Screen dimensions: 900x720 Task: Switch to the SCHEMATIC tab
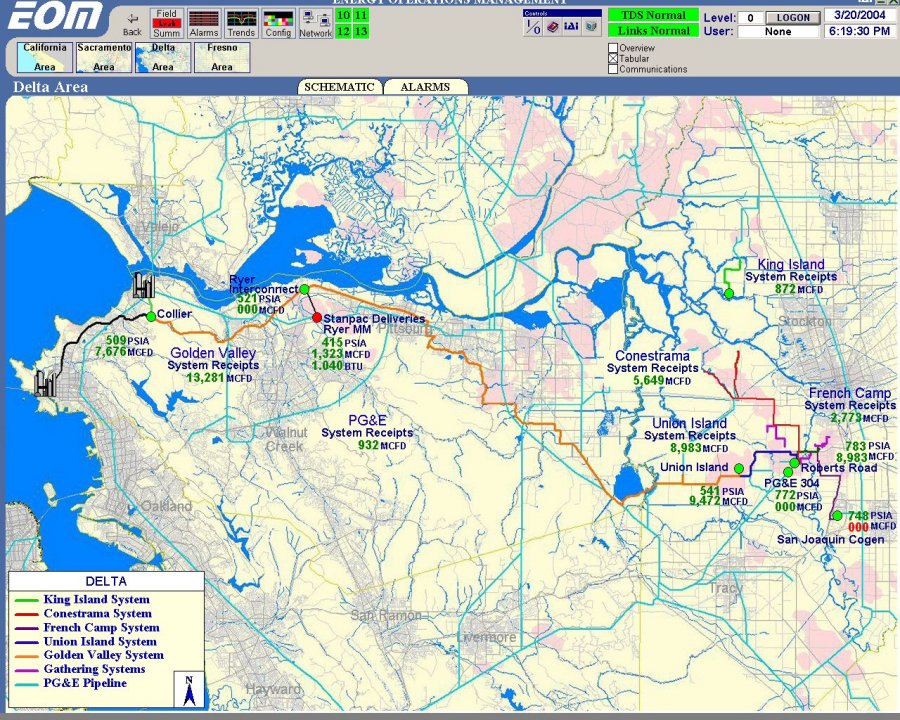[x=339, y=87]
